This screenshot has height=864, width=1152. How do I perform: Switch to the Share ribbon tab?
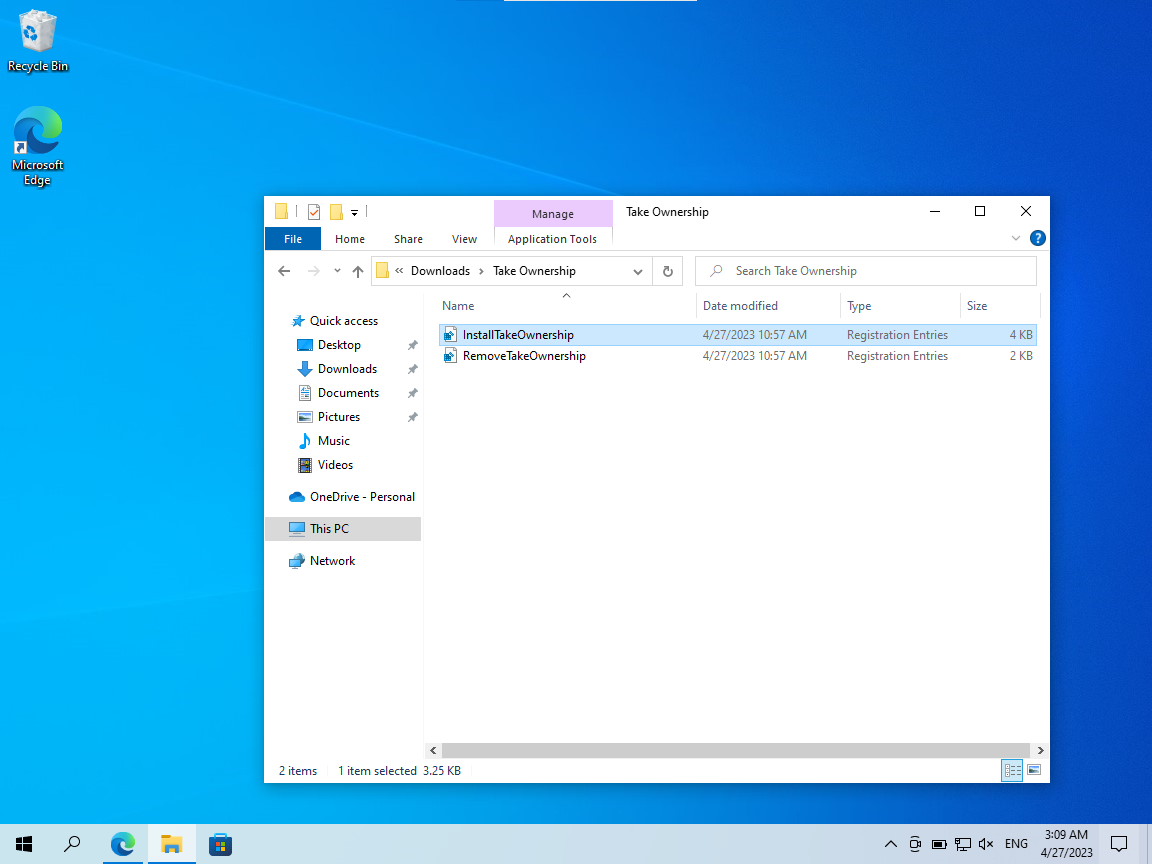[408, 239]
